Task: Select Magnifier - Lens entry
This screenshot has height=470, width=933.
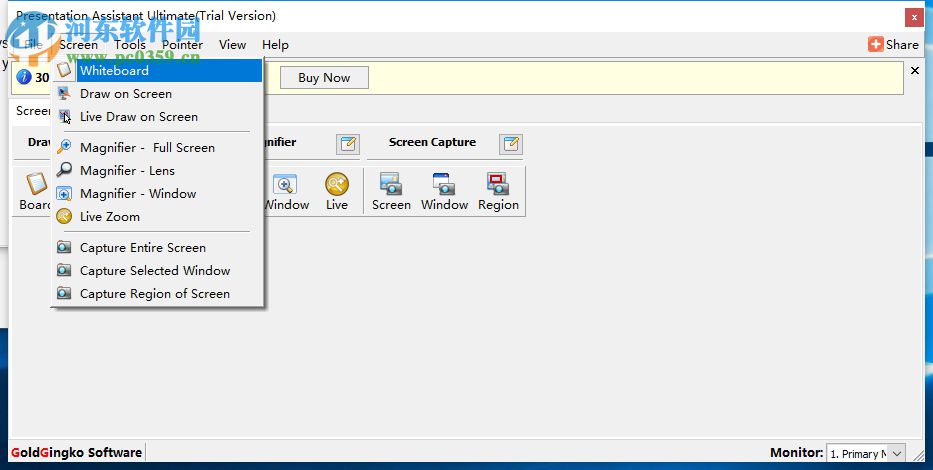Action: coord(158,171)
